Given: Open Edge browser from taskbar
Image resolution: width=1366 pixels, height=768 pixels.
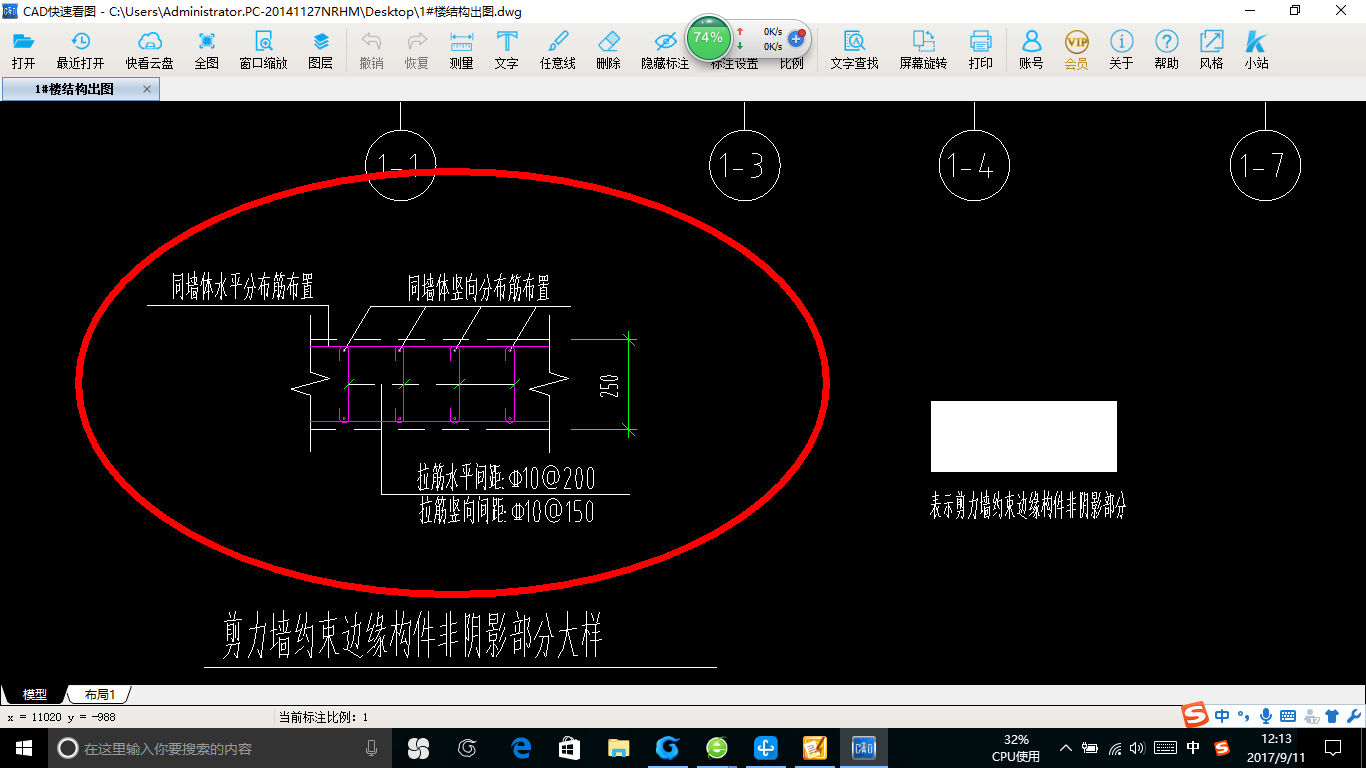Looking at the screenshot, I should (520, 748).
